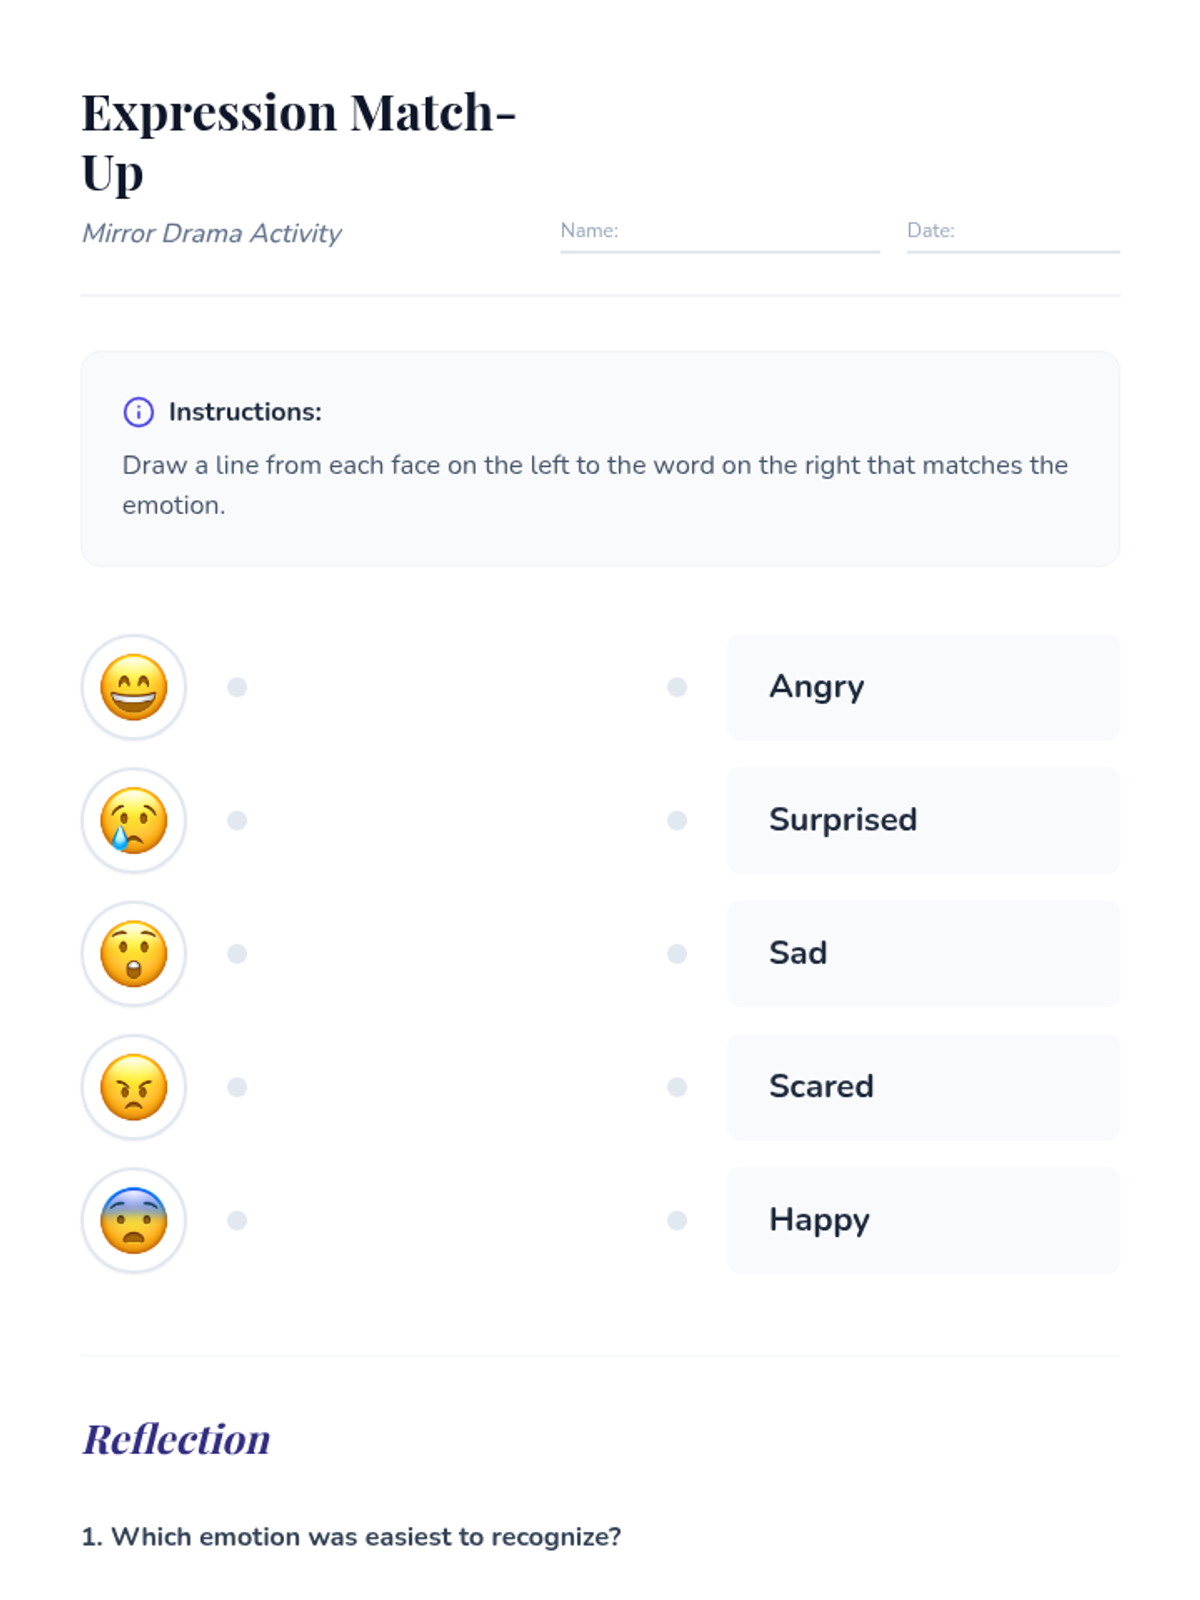
Task: Select the dot next to the crying face
Action: pyautogui.click(x=237, y=820)
